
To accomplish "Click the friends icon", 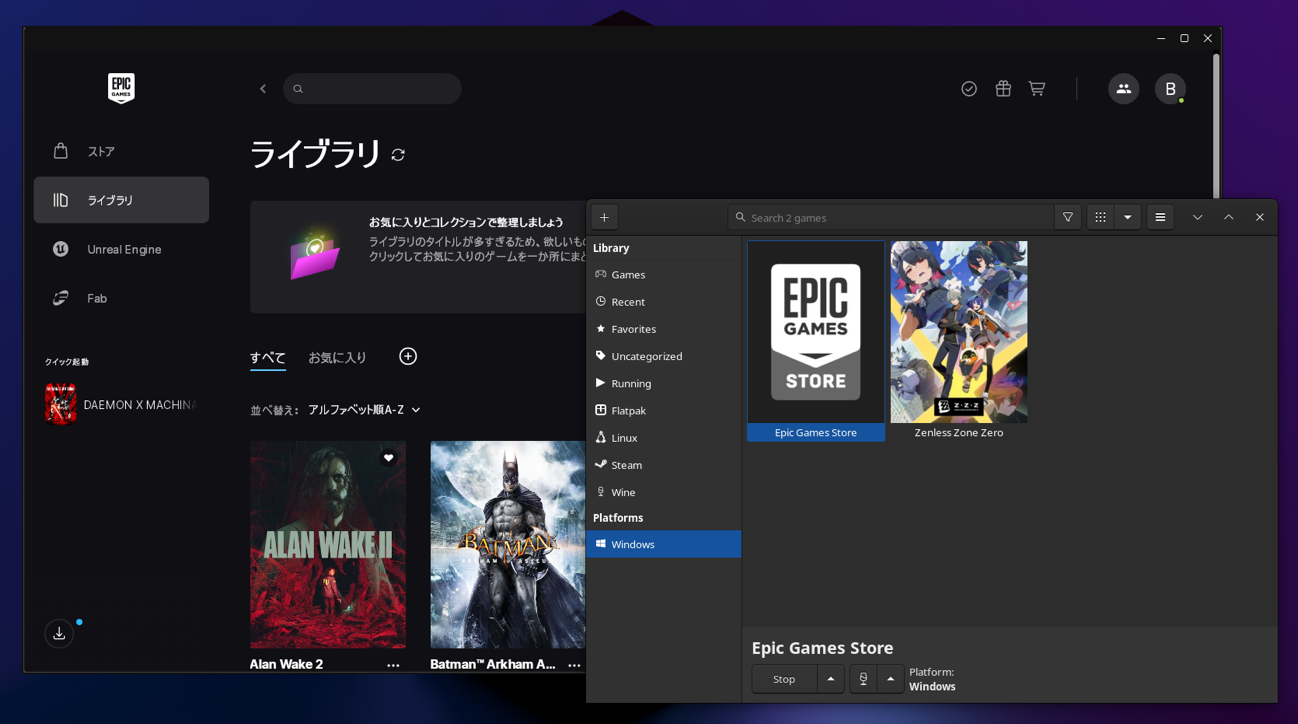I will click(x=1123, y=88).
